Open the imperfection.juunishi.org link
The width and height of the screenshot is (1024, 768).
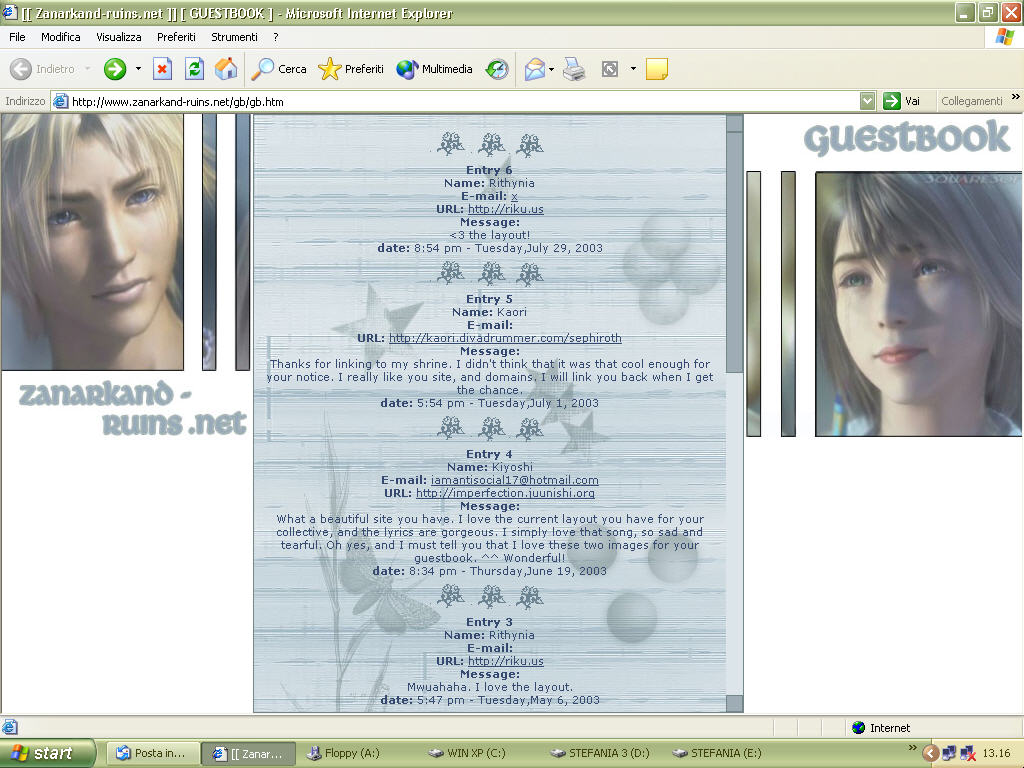(505, 493)
